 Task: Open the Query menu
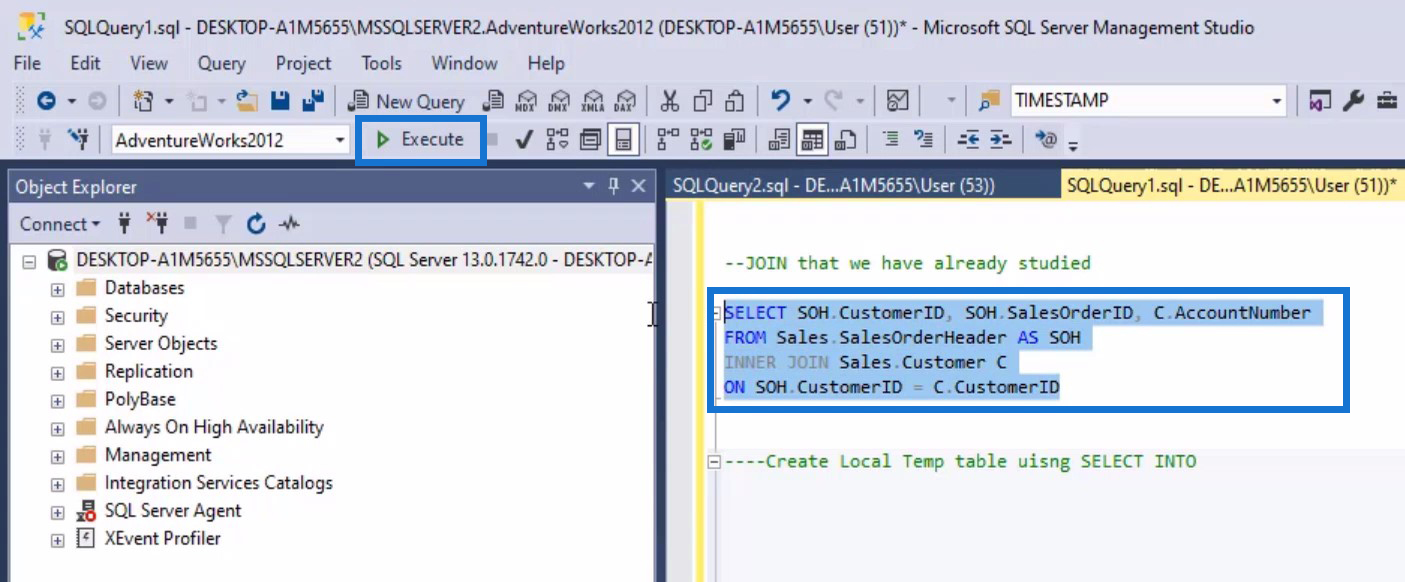click(221, 63)
